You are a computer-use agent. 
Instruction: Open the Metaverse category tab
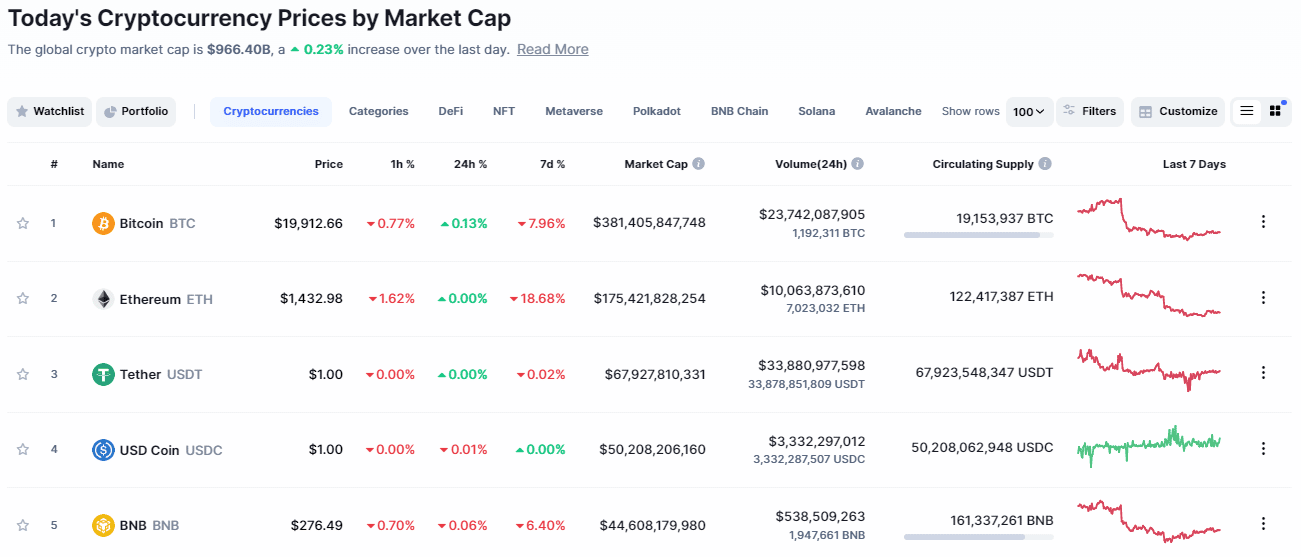[x=574, y=111]
